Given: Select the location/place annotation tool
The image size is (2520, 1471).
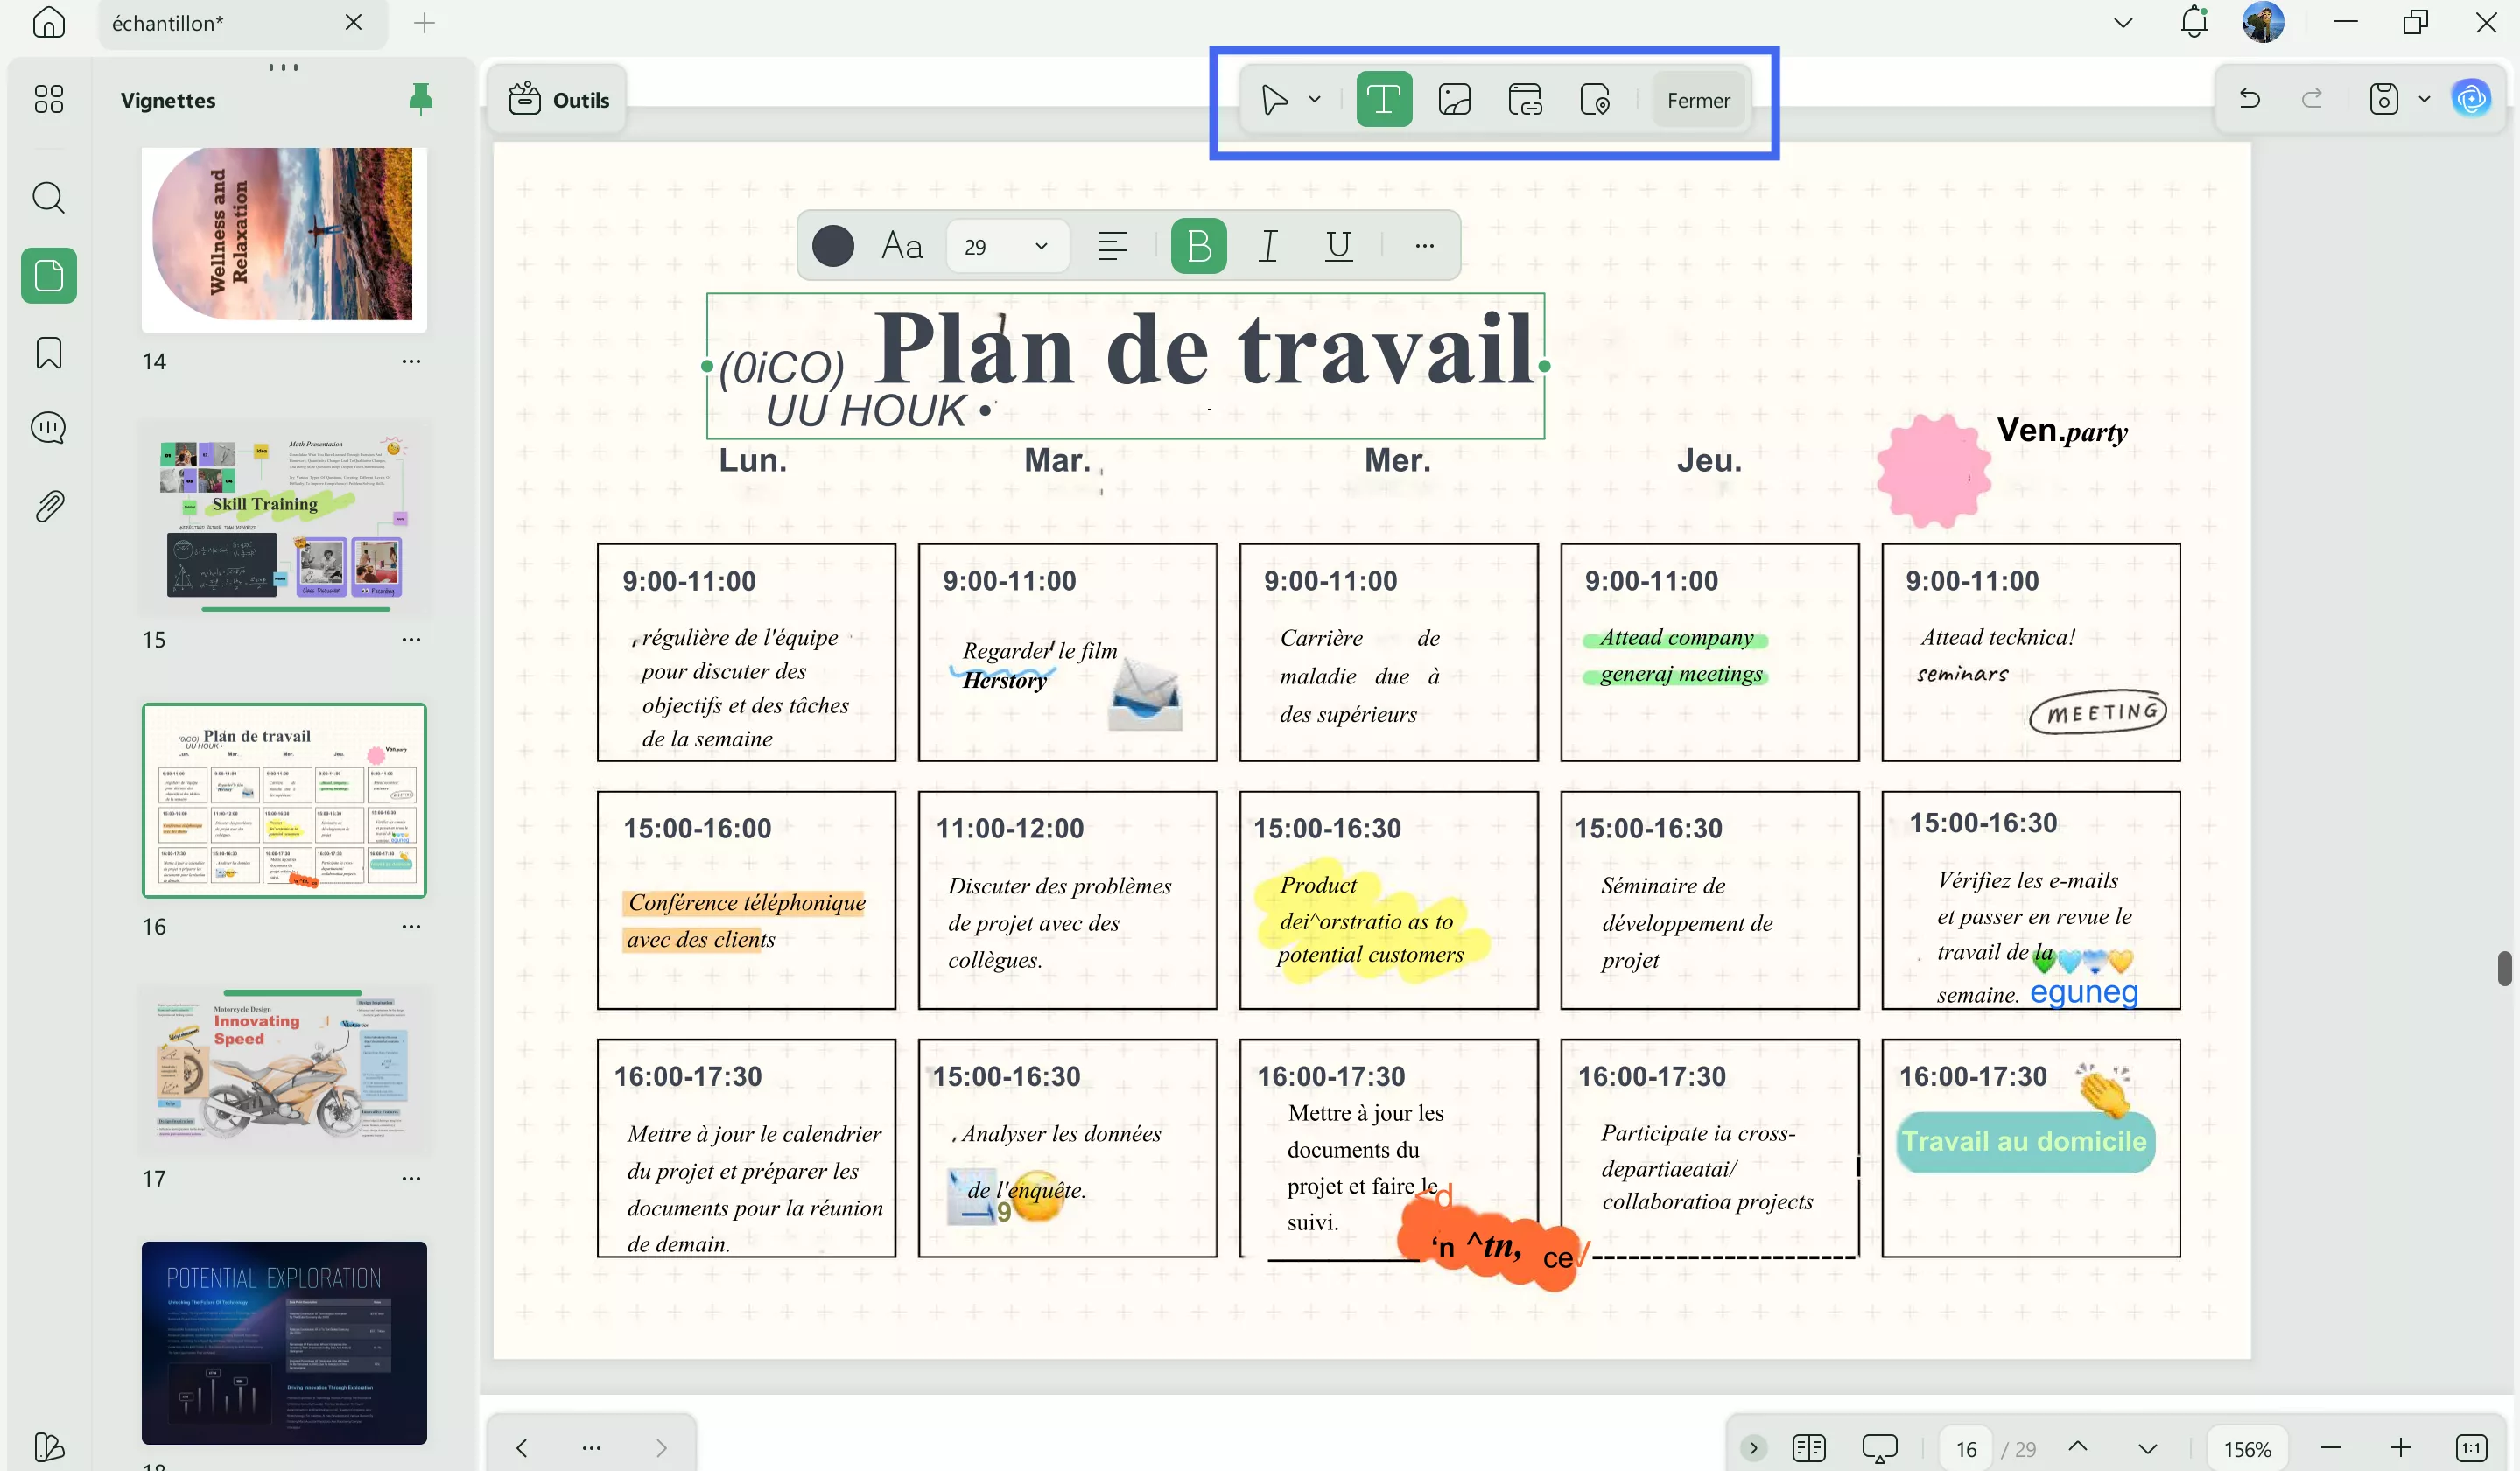Looking at the screenshot, I should pyautogui.click(x=1595, y=98).
